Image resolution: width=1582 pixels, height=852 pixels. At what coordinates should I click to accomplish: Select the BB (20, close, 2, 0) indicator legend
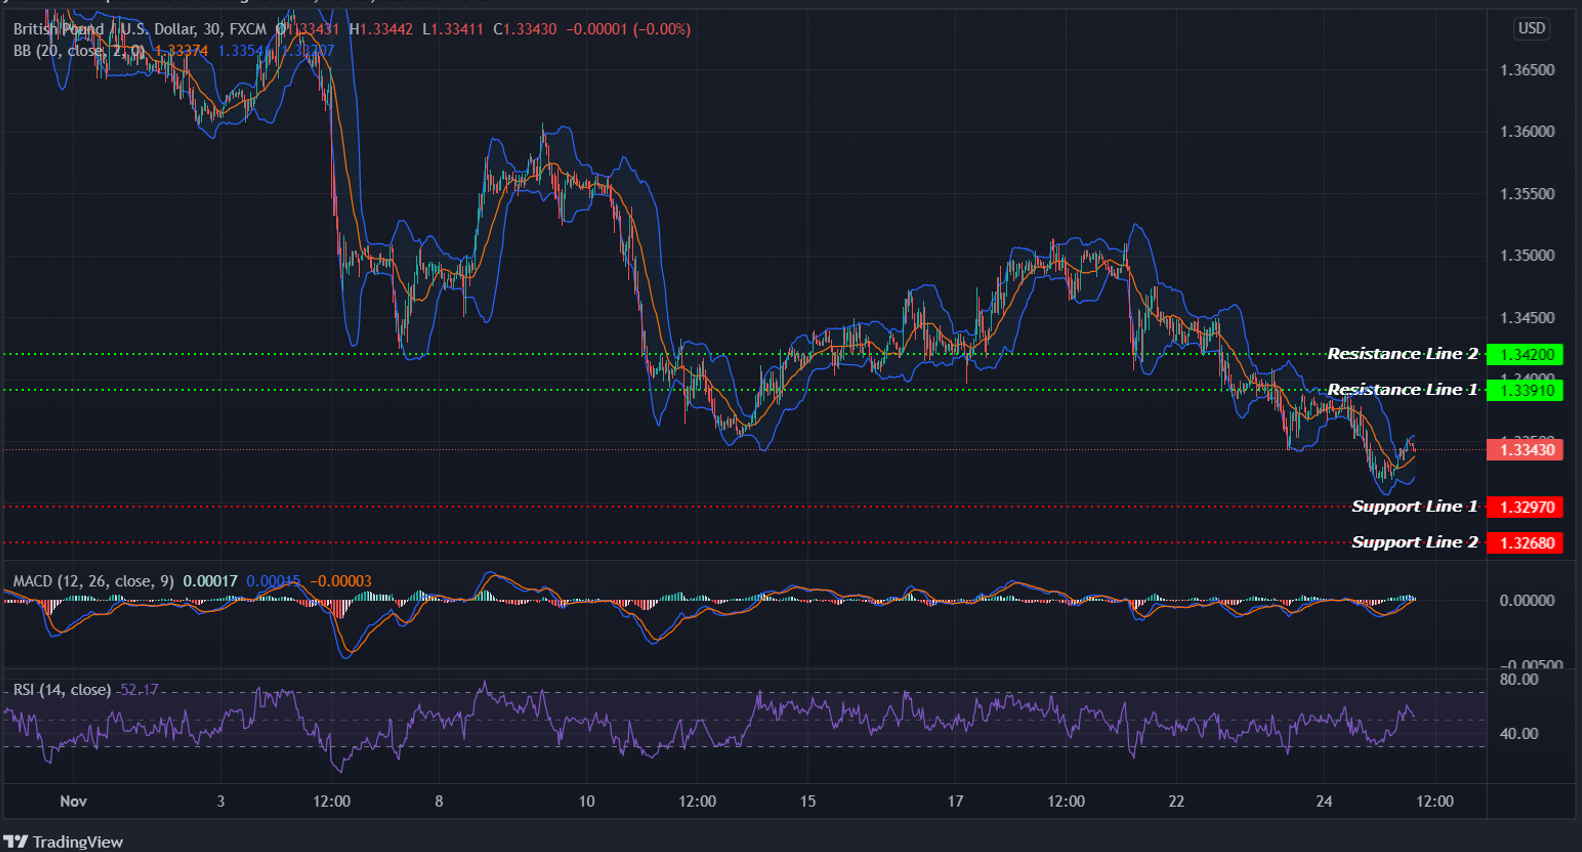(78, 50)
